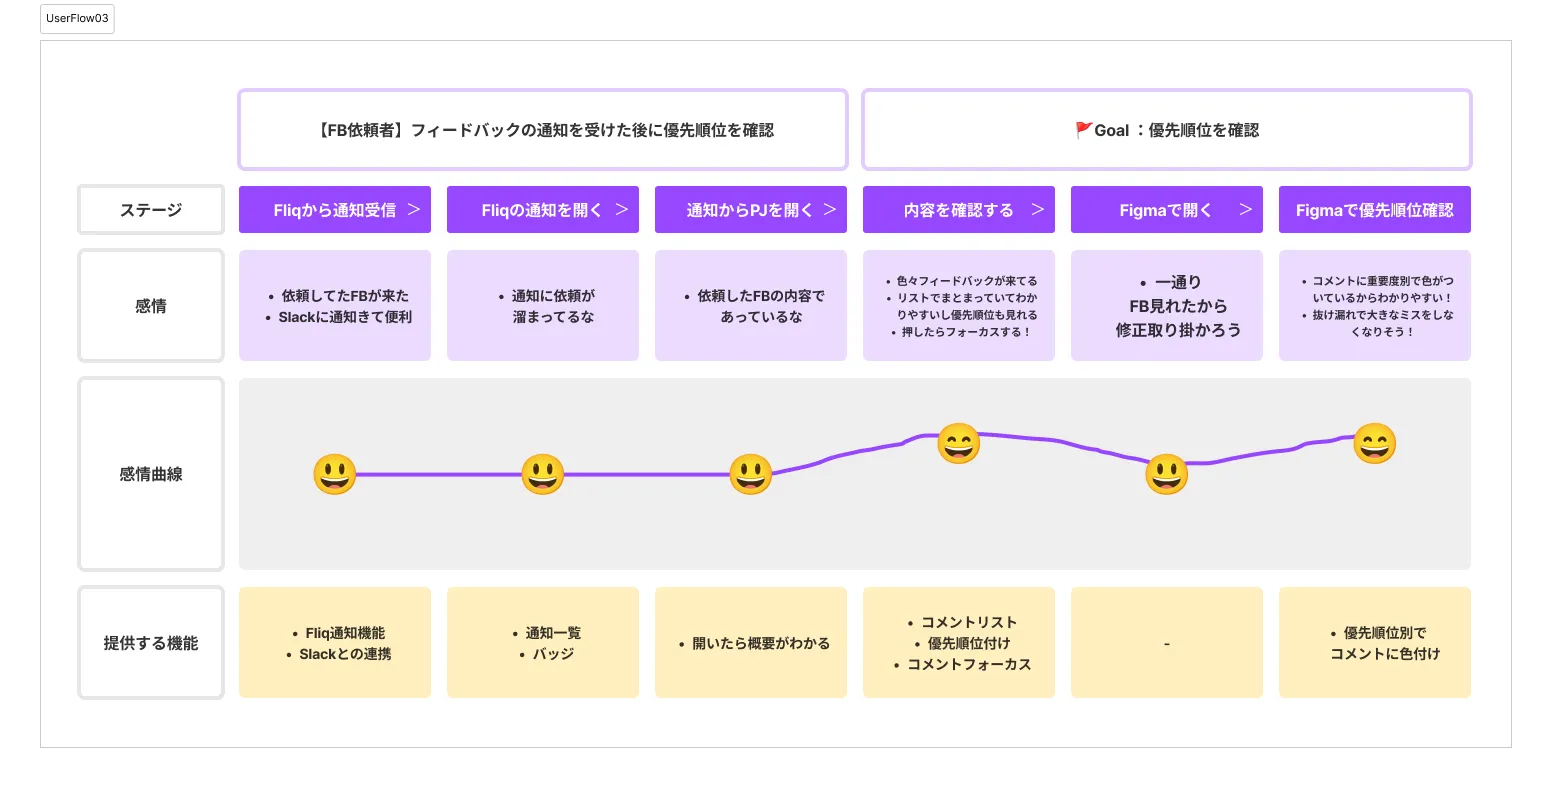The height and width of the screenshot is (788, 1552).
Task: Click the chevron arrow on 通知からPJを開く card
Action: 830,210
